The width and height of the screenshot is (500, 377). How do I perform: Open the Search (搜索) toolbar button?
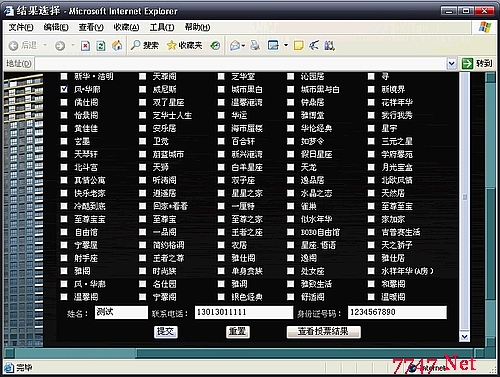click(145, 45)
